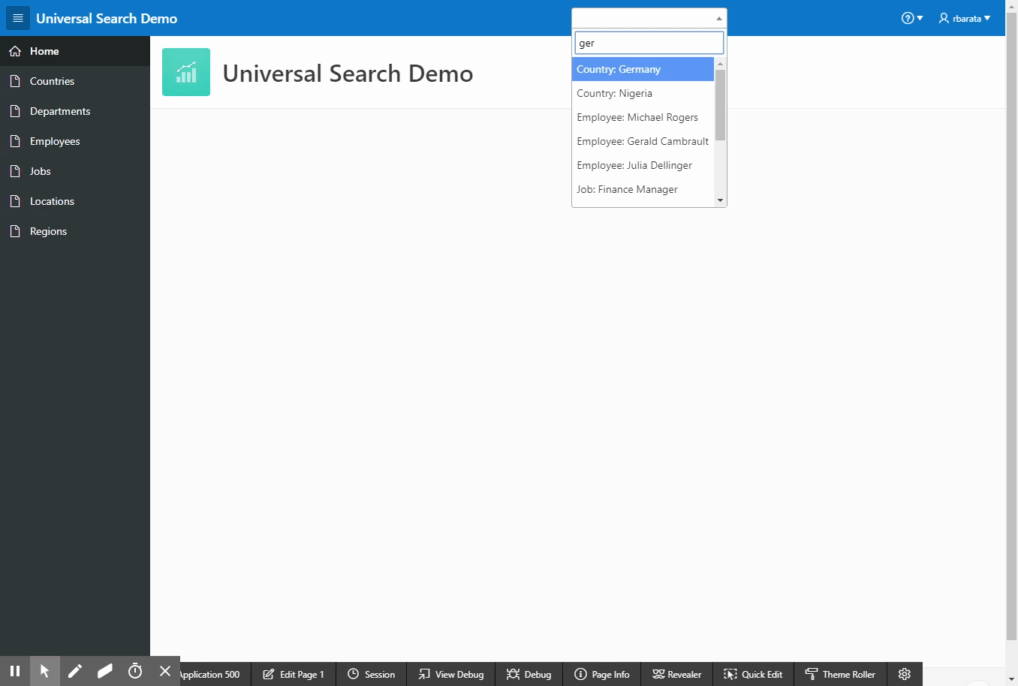Open the help dropdown arrow in the header

tap(919, 17)
